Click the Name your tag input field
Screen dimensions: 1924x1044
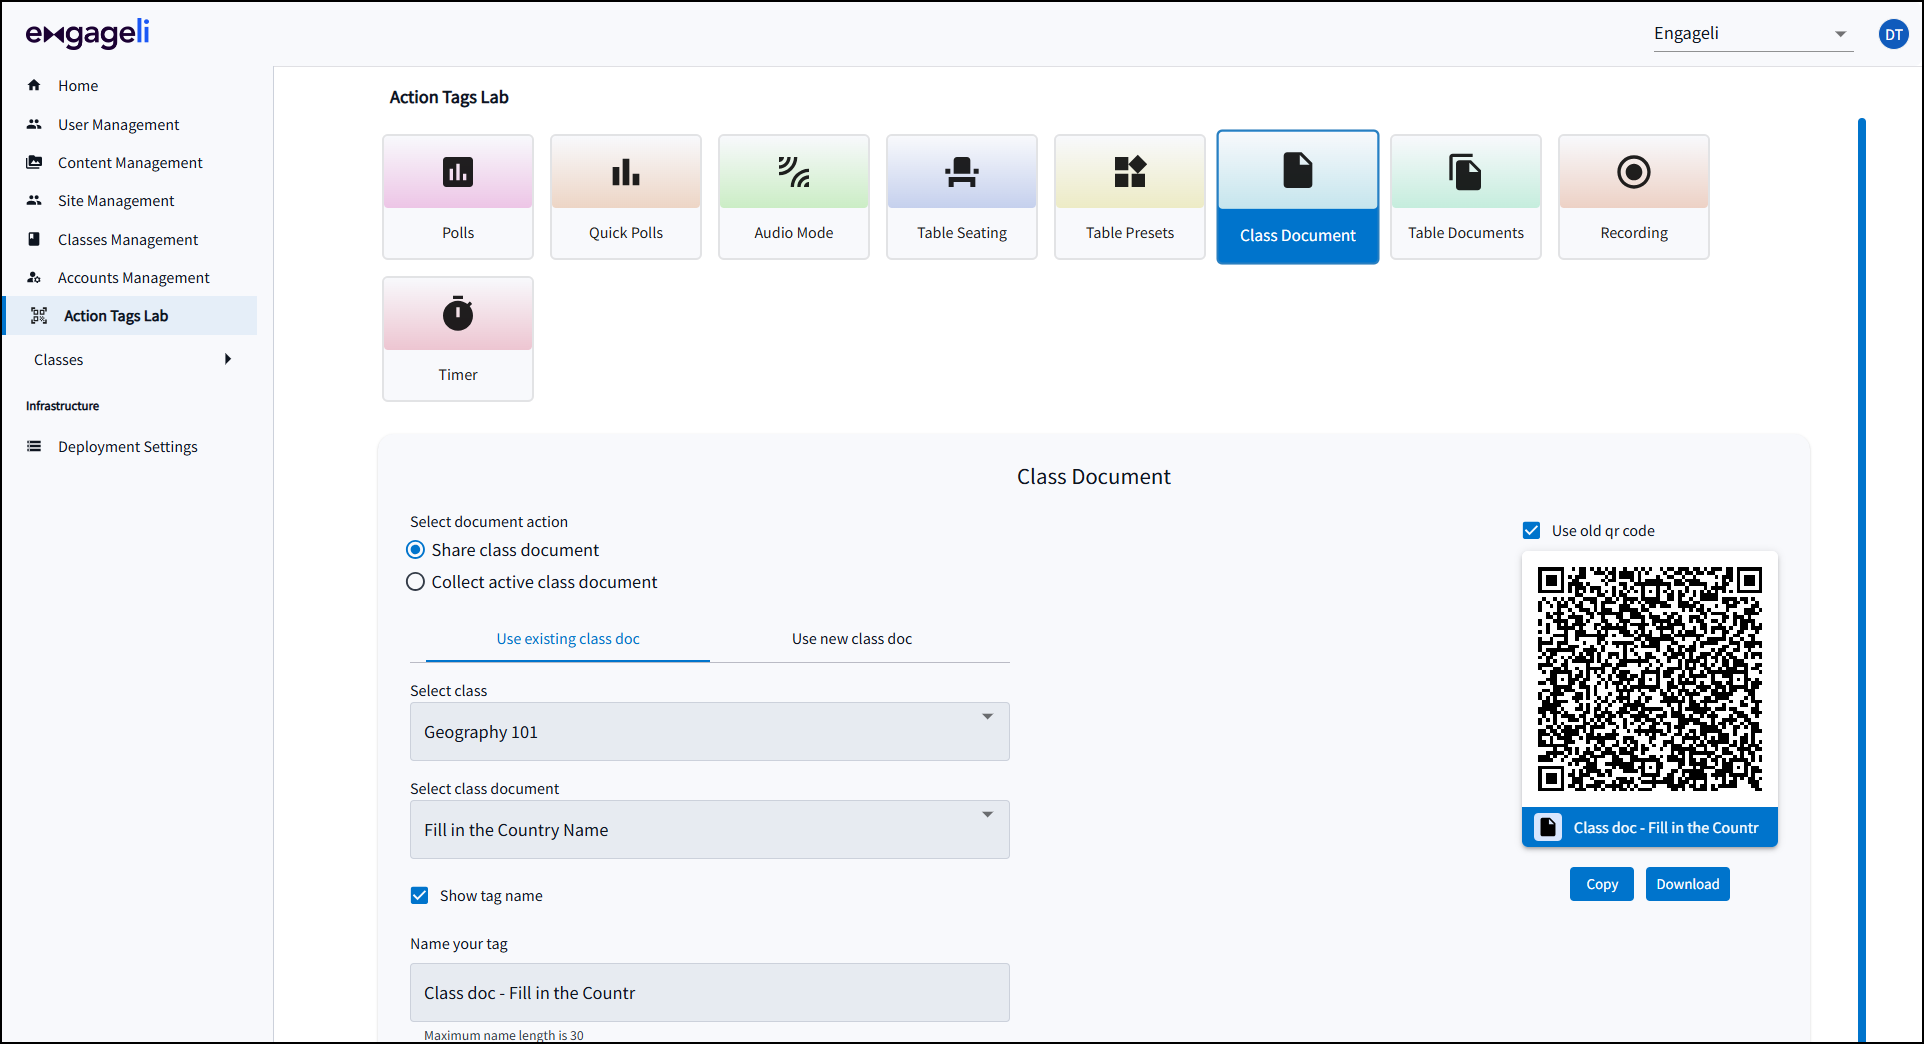click(x=710, y=992)
